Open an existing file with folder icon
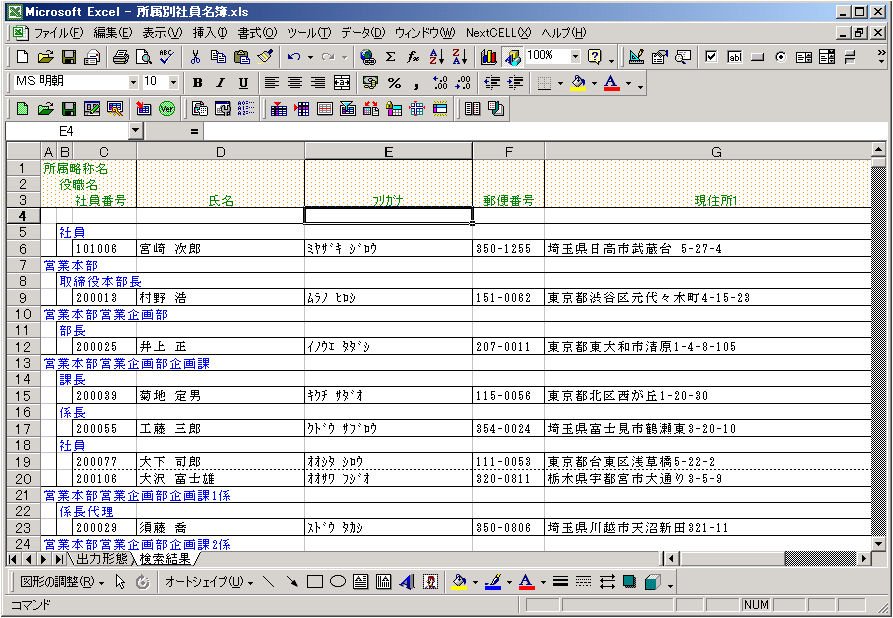Screen dimensions: 893x618 point(46,56)
